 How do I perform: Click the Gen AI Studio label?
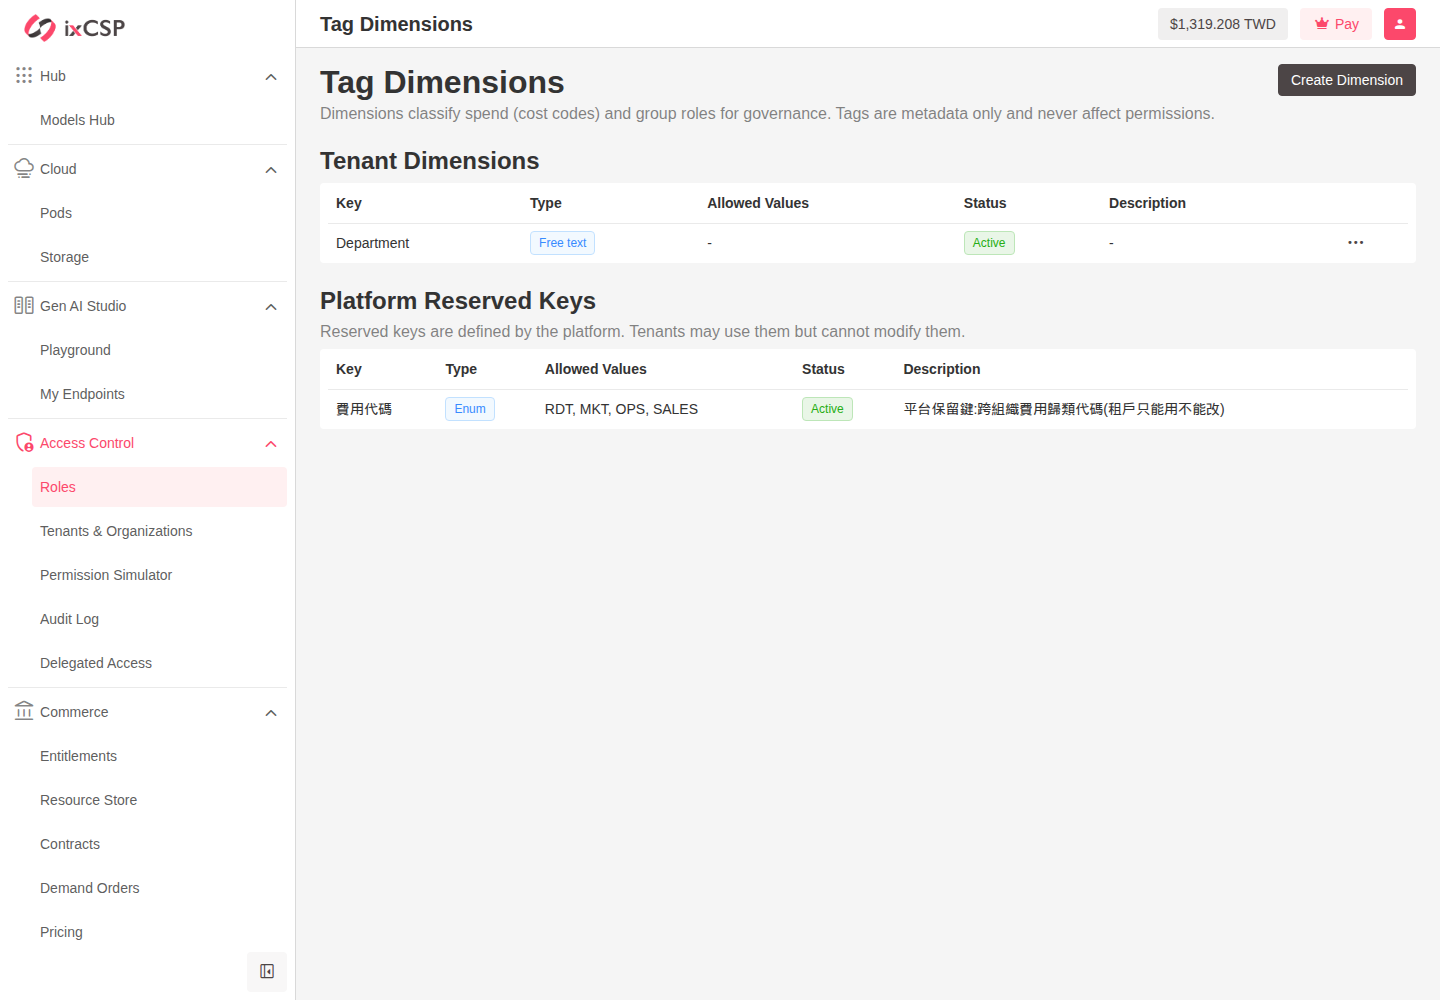point(83,306)
